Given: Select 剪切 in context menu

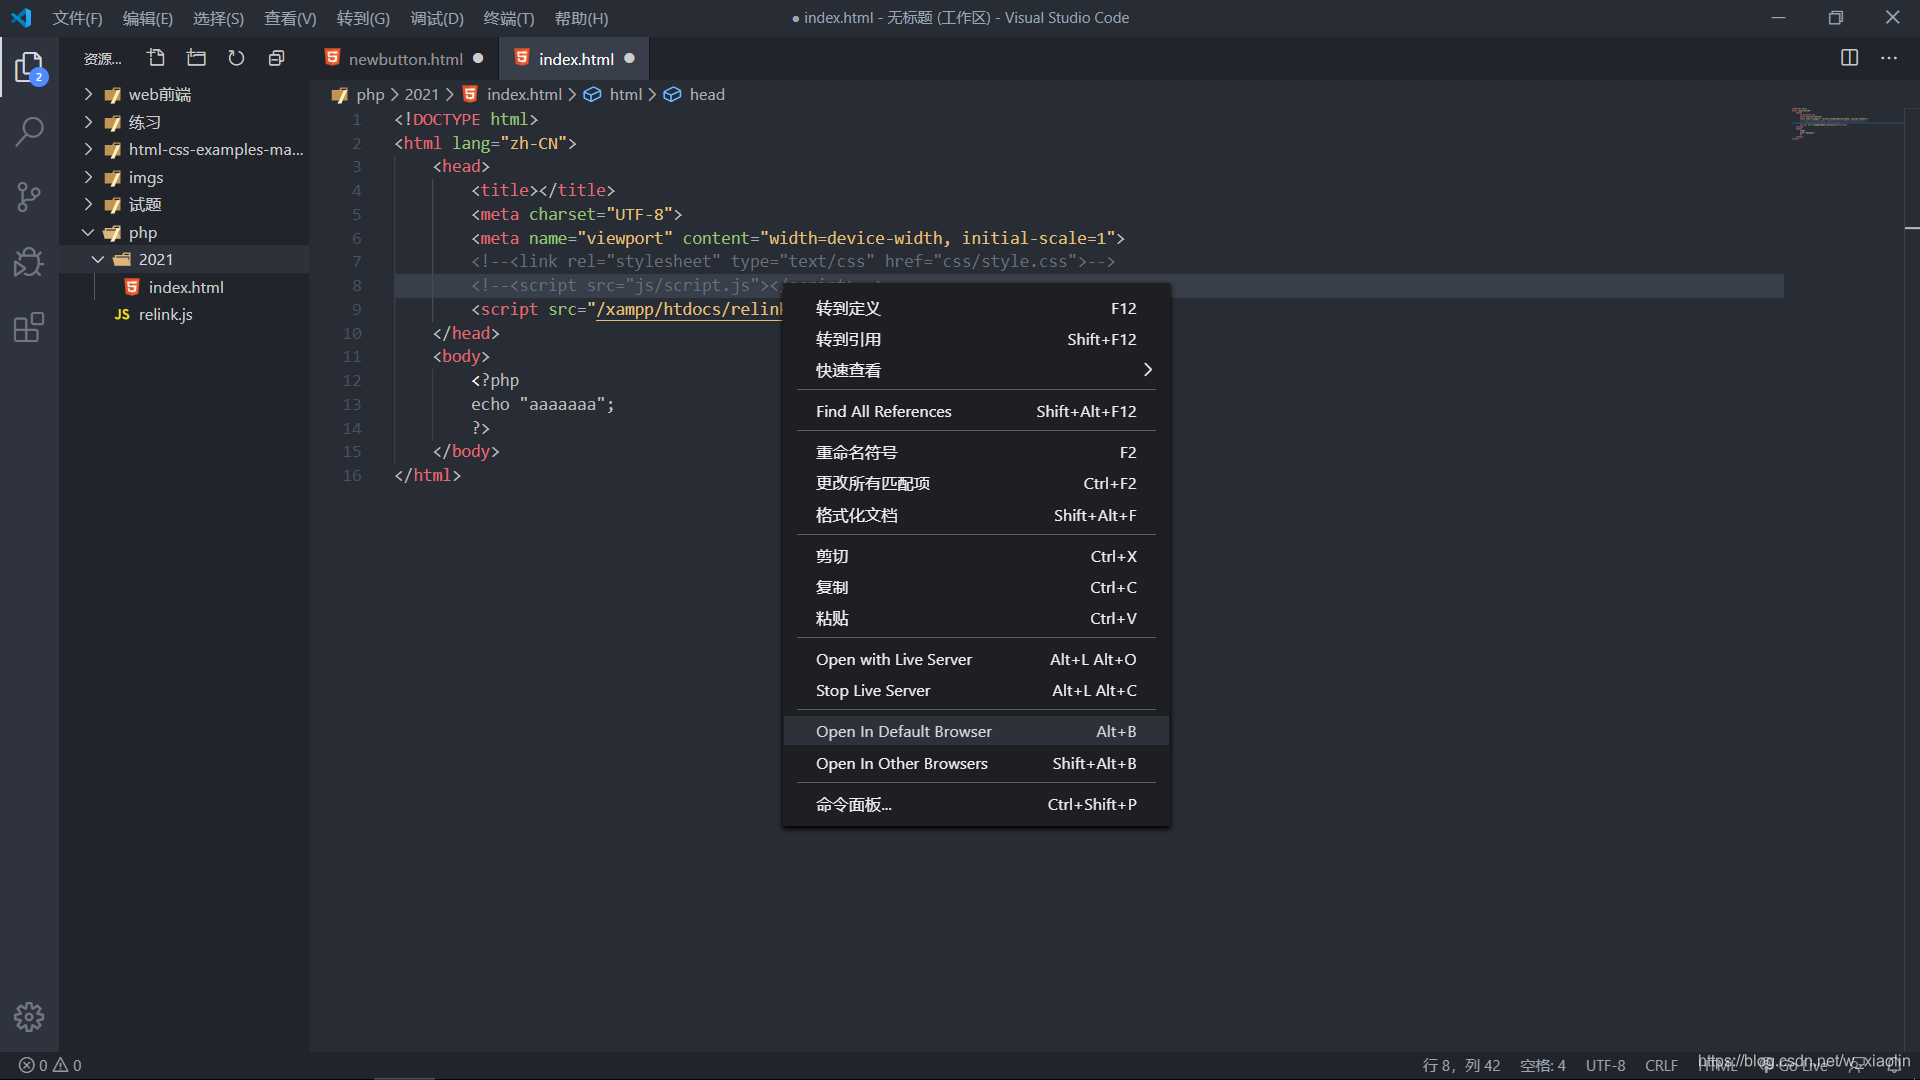Looking at the screenshot, I should (976, 556).
